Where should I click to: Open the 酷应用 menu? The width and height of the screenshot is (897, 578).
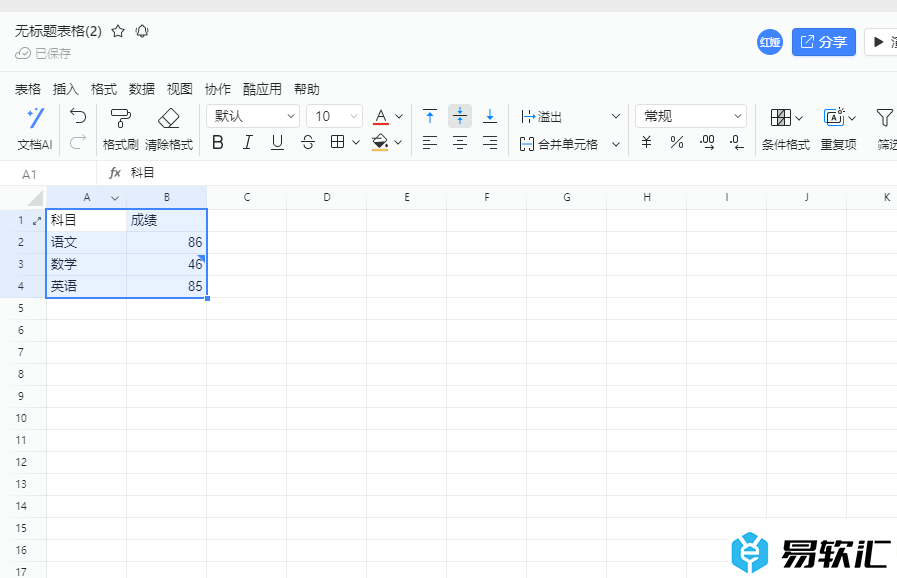click(x=262, y=89)
